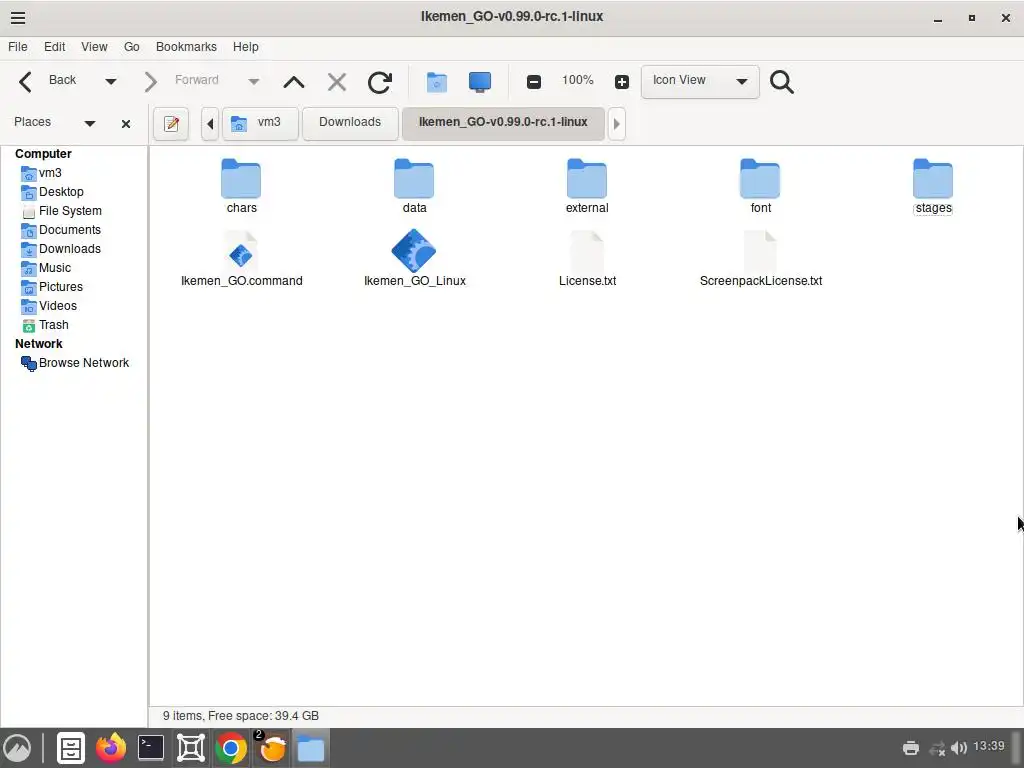
Task: Open the View menu
Action: pyautogui.click(x=94, y=47)
